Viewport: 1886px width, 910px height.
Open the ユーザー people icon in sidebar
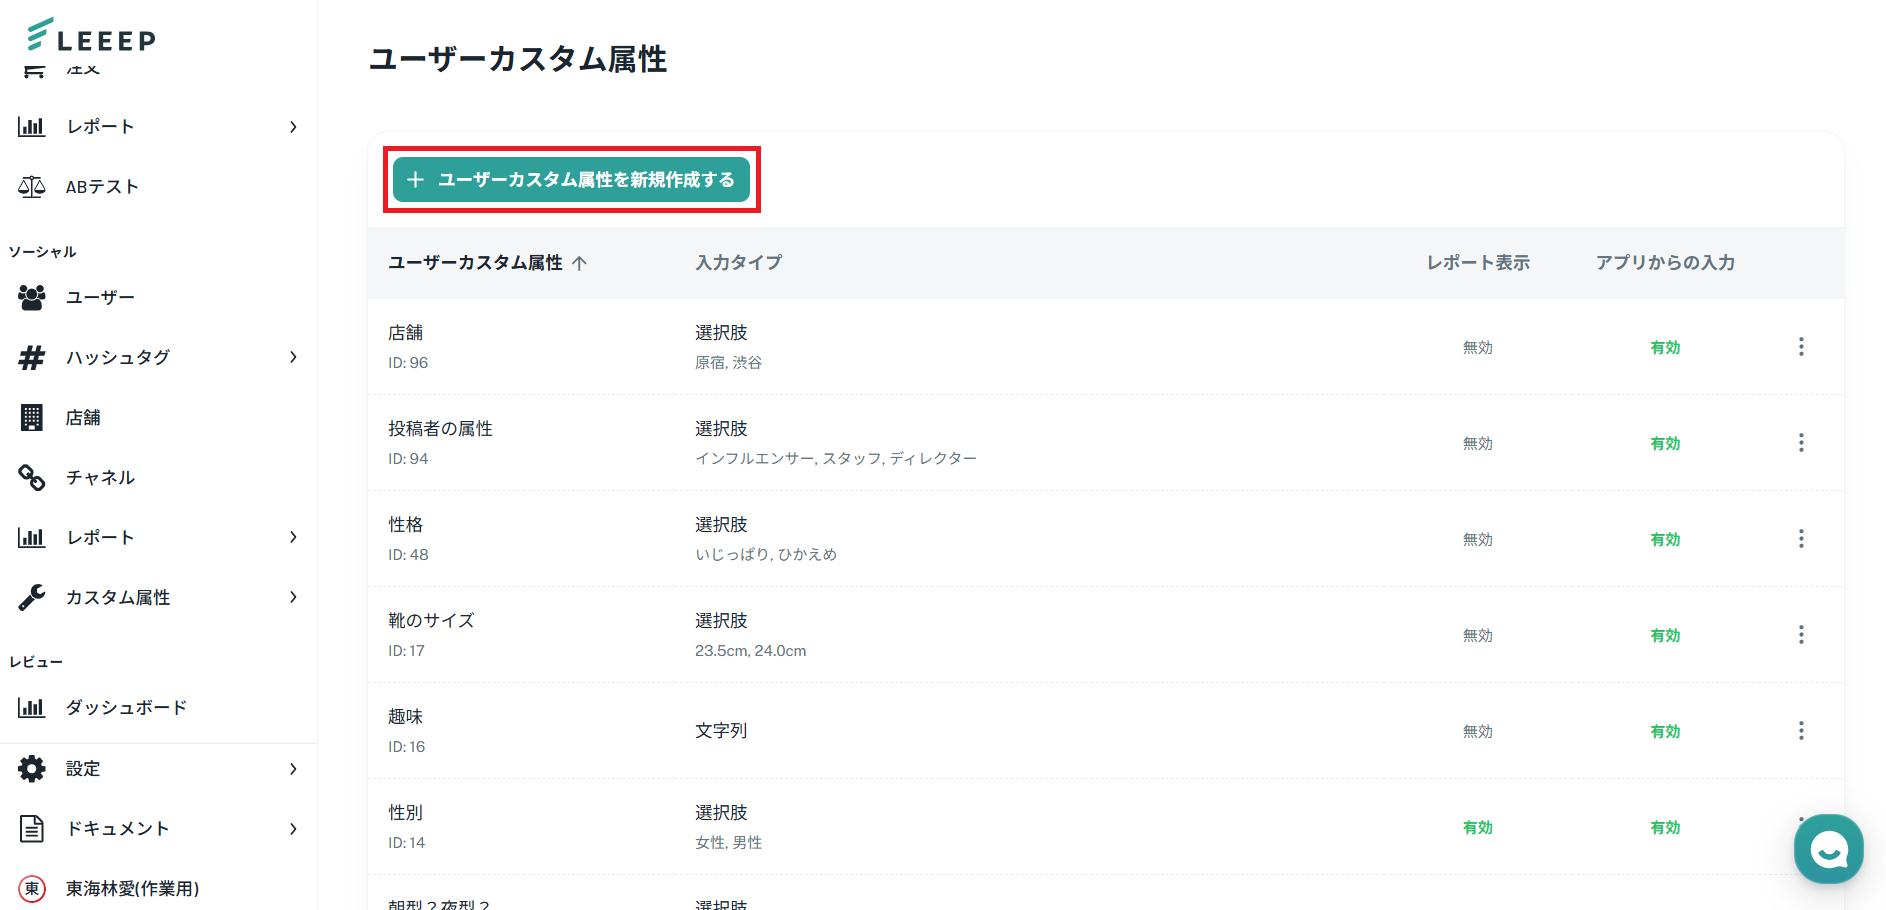[32, 297]
